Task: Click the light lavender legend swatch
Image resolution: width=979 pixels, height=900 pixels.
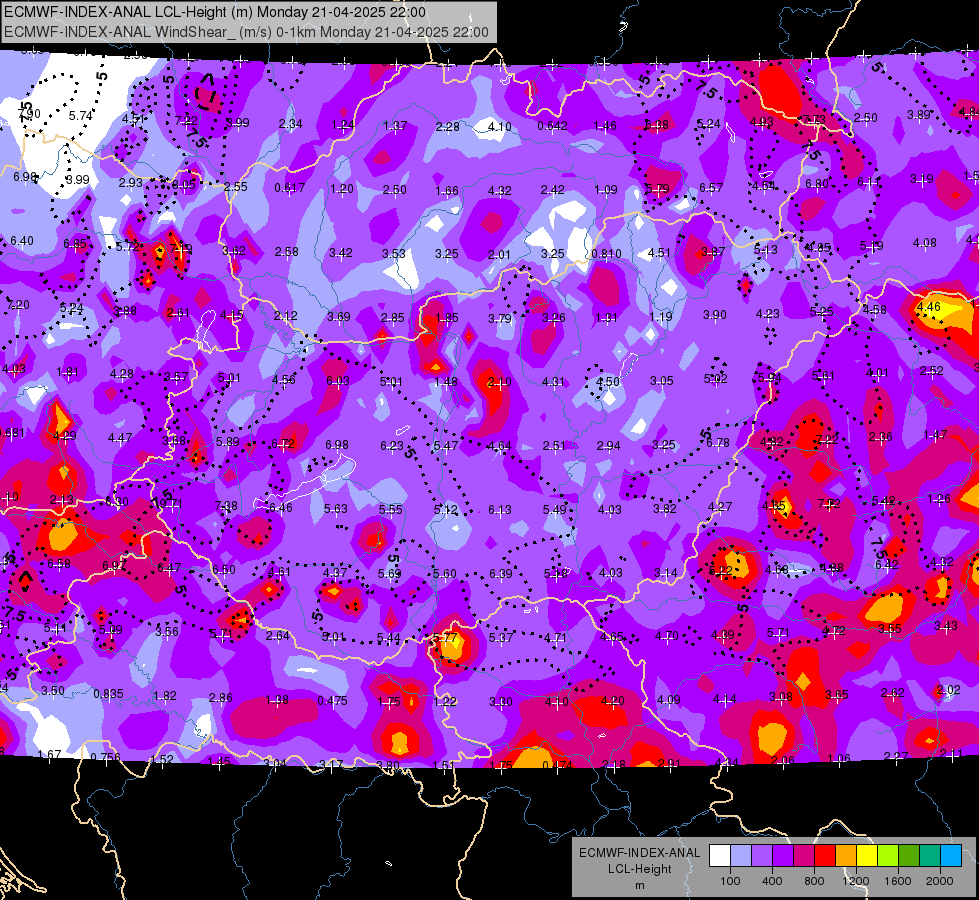Action: [741, 856]
